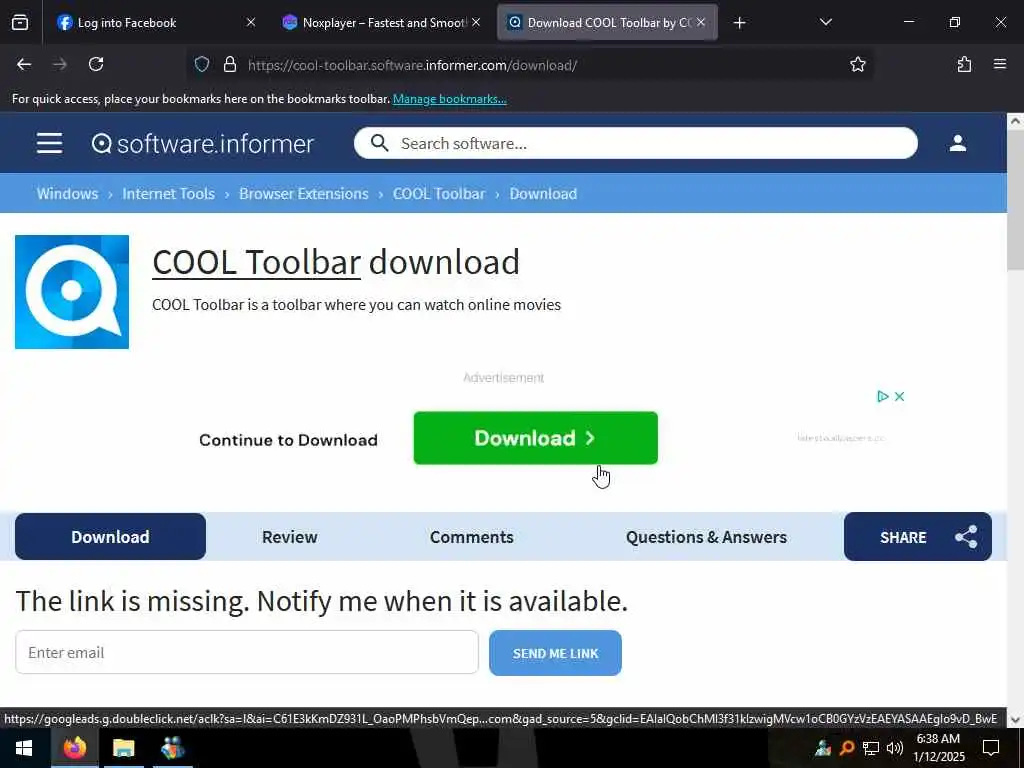Open COOL Toolbar breadcrumb link

(439, 194)
